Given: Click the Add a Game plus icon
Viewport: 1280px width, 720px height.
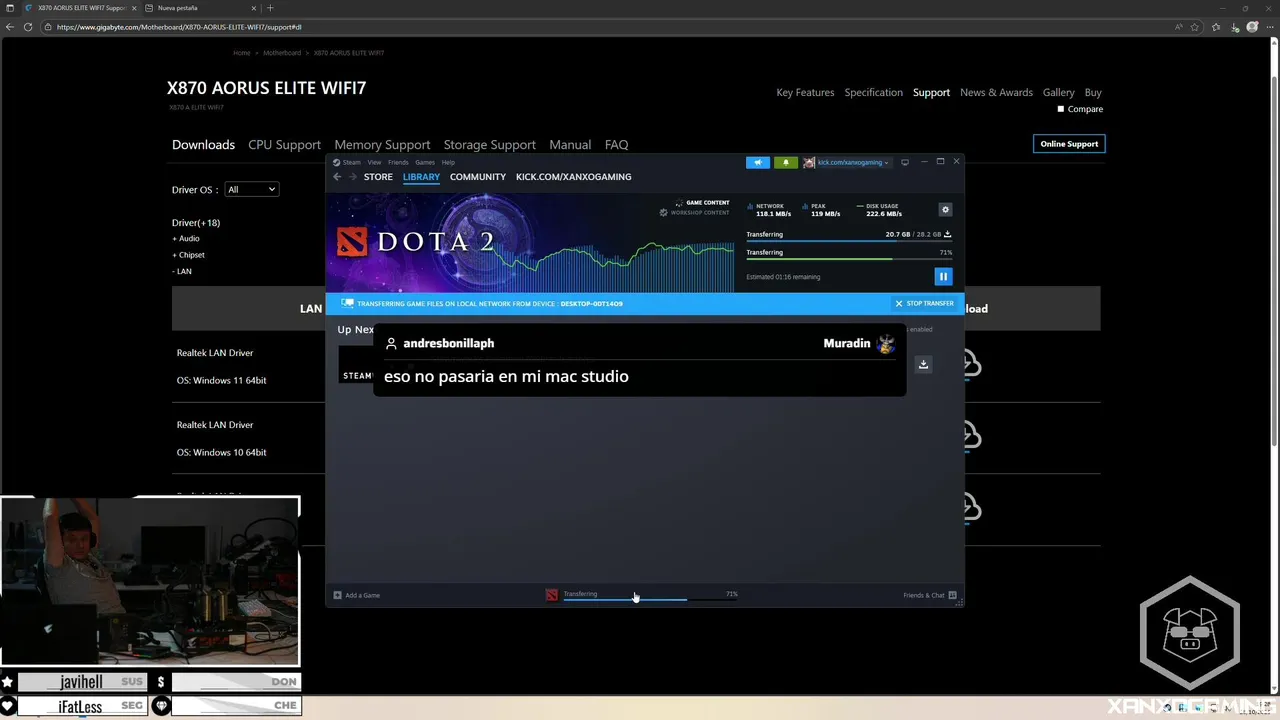Looking at the screenshot, I should point(337,595).
